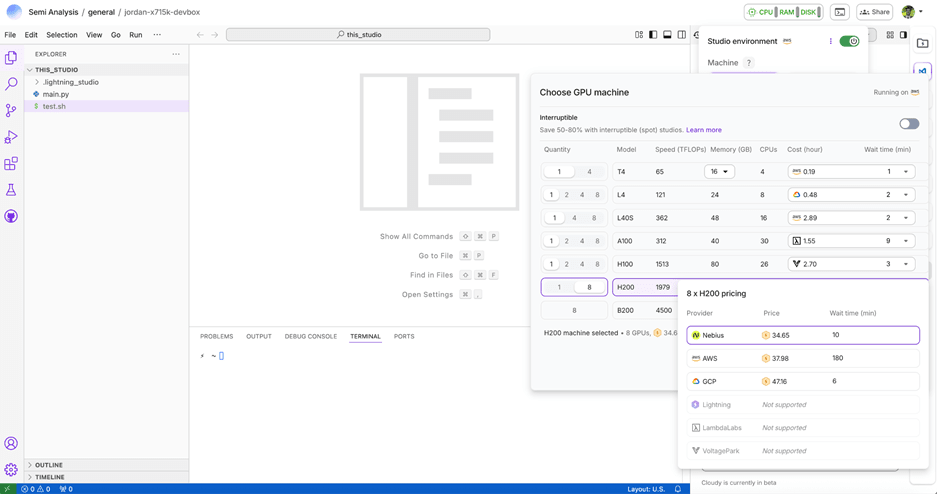
Task: Open the Accounts icon in activity bar
Action: pyautogui.click(x=11, y=443)
